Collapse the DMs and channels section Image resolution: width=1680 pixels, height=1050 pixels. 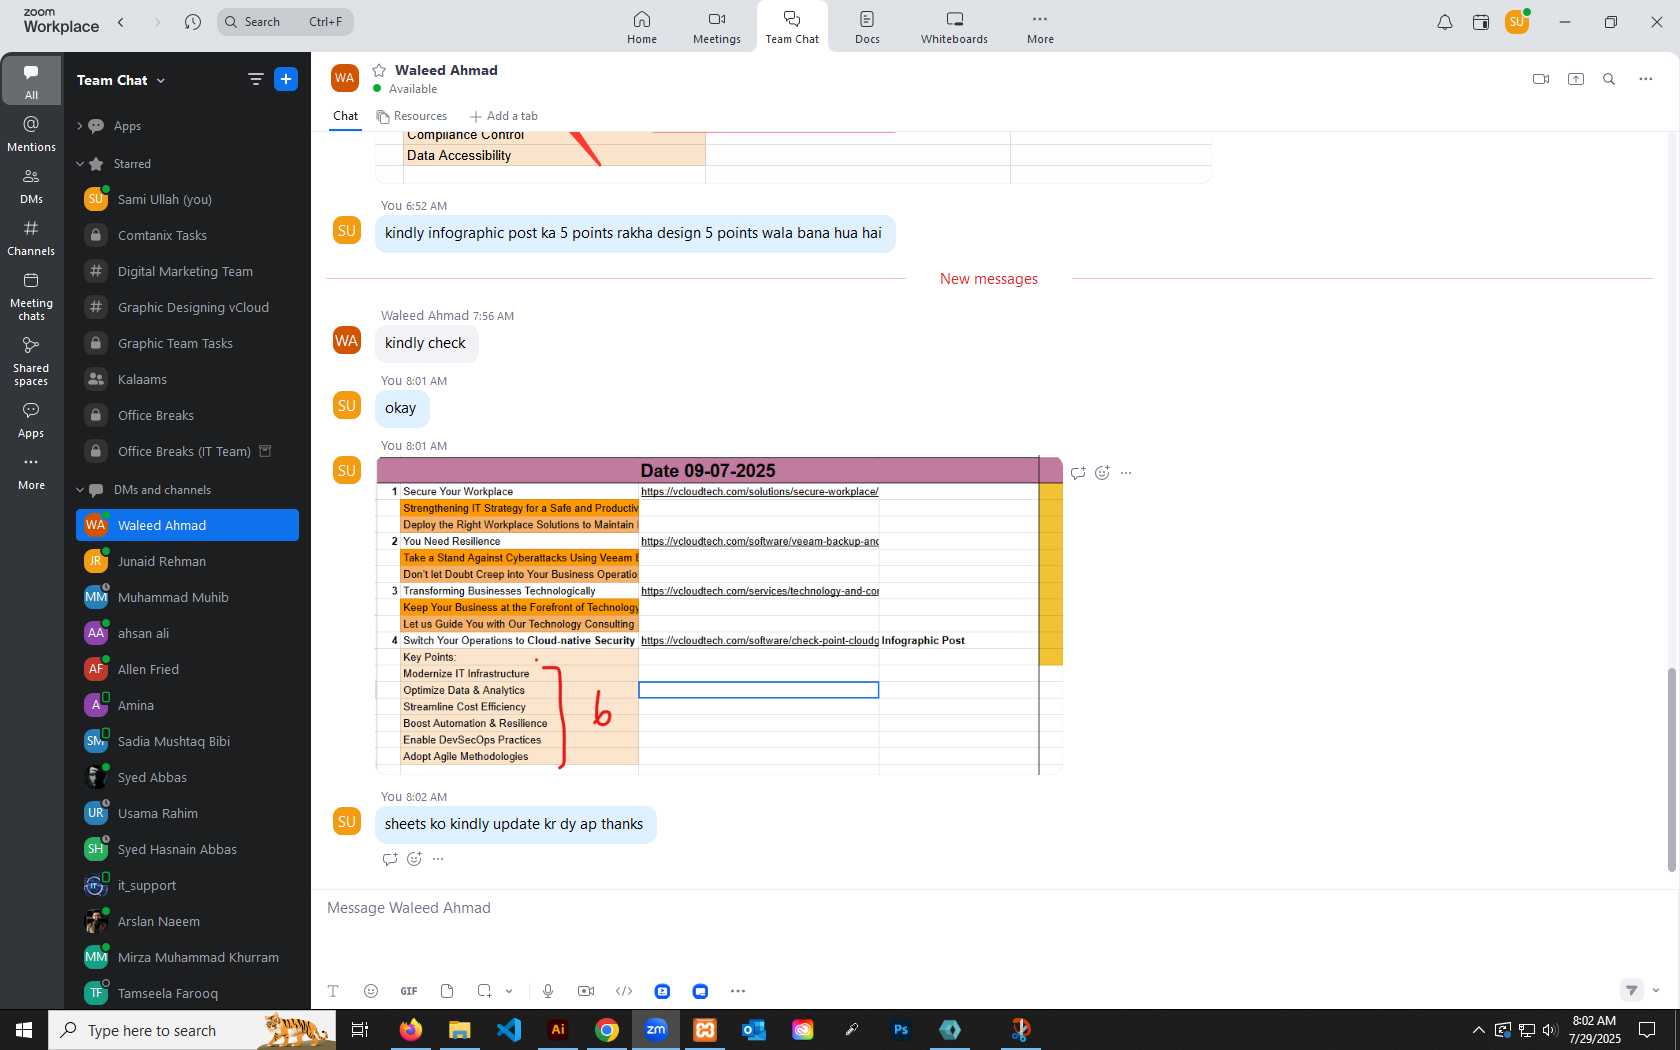tap(79, 490)
